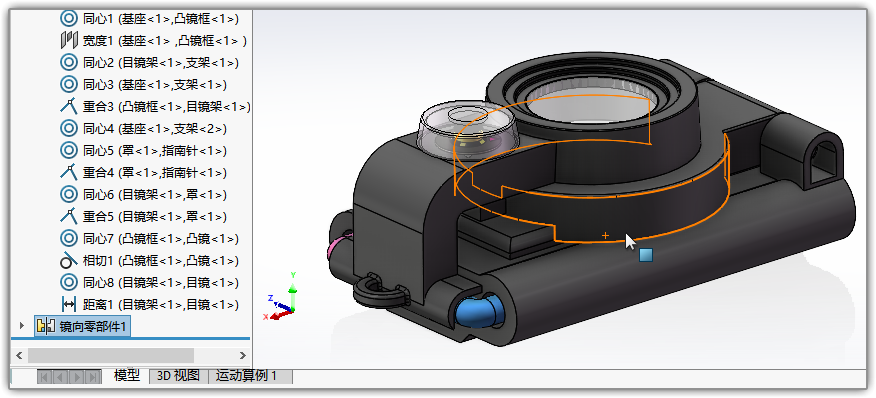
Task: Jump to the last tab with navigation arrow
Action: tap(93, 377)
